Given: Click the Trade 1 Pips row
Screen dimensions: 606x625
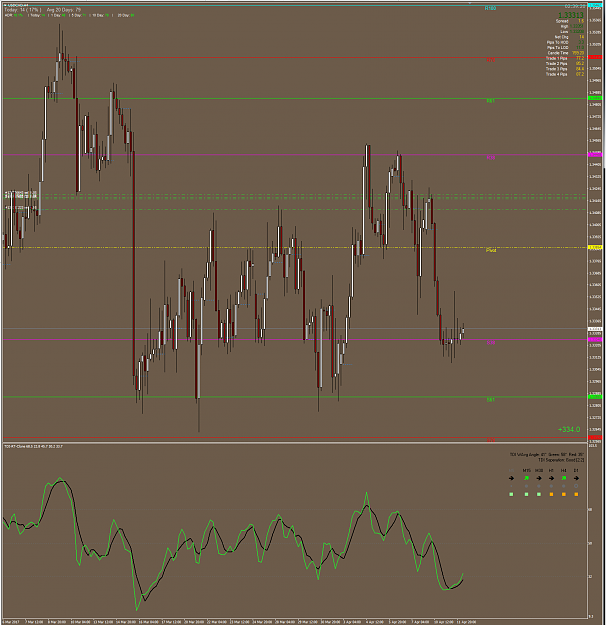Looking at the screenshot, I should pyautogui.click(x=565, y=58).
